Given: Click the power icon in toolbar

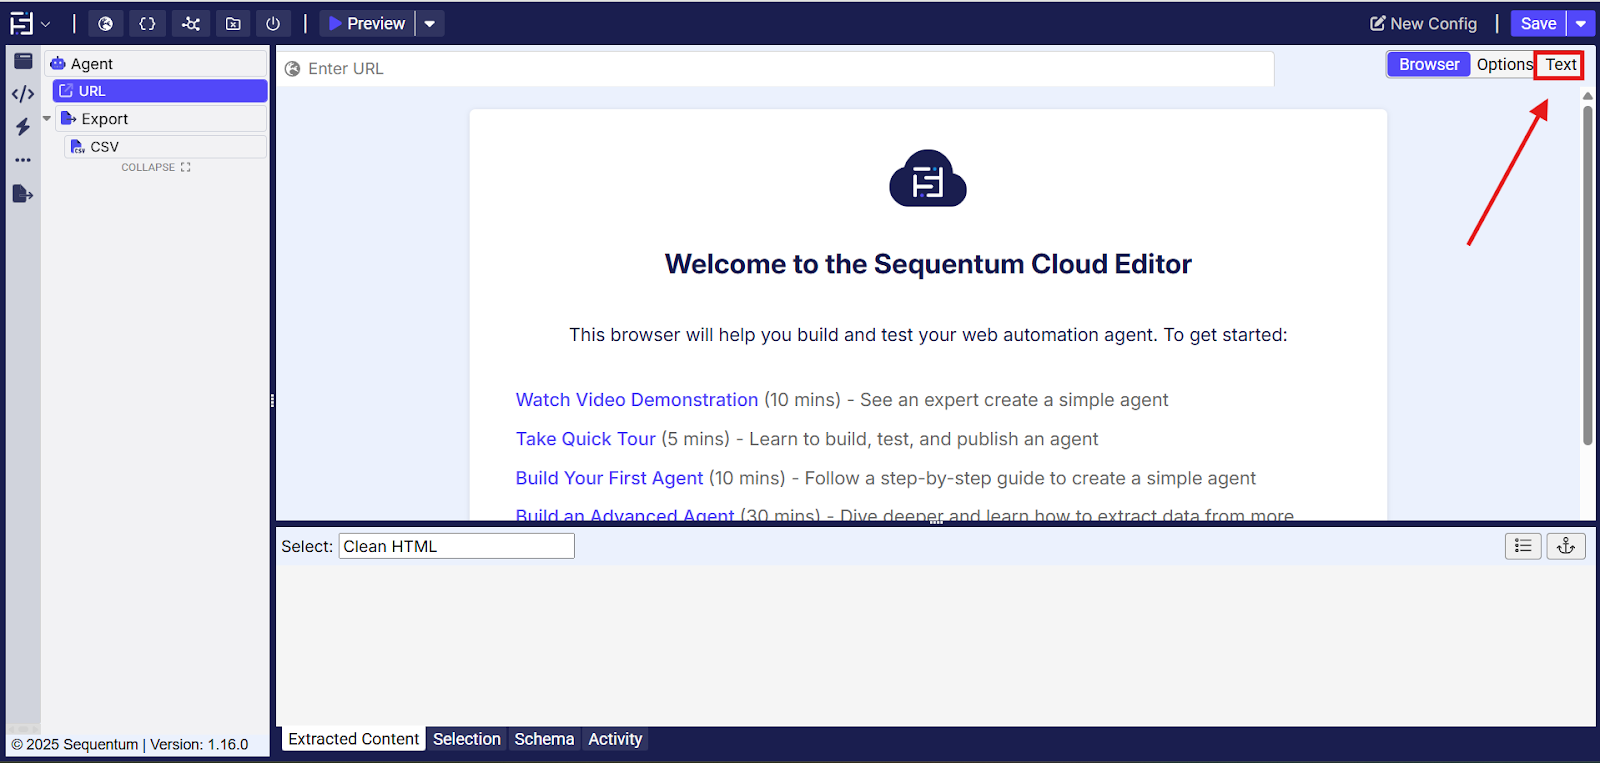Looking at the screenshot, I should click(x=273, y=23).
